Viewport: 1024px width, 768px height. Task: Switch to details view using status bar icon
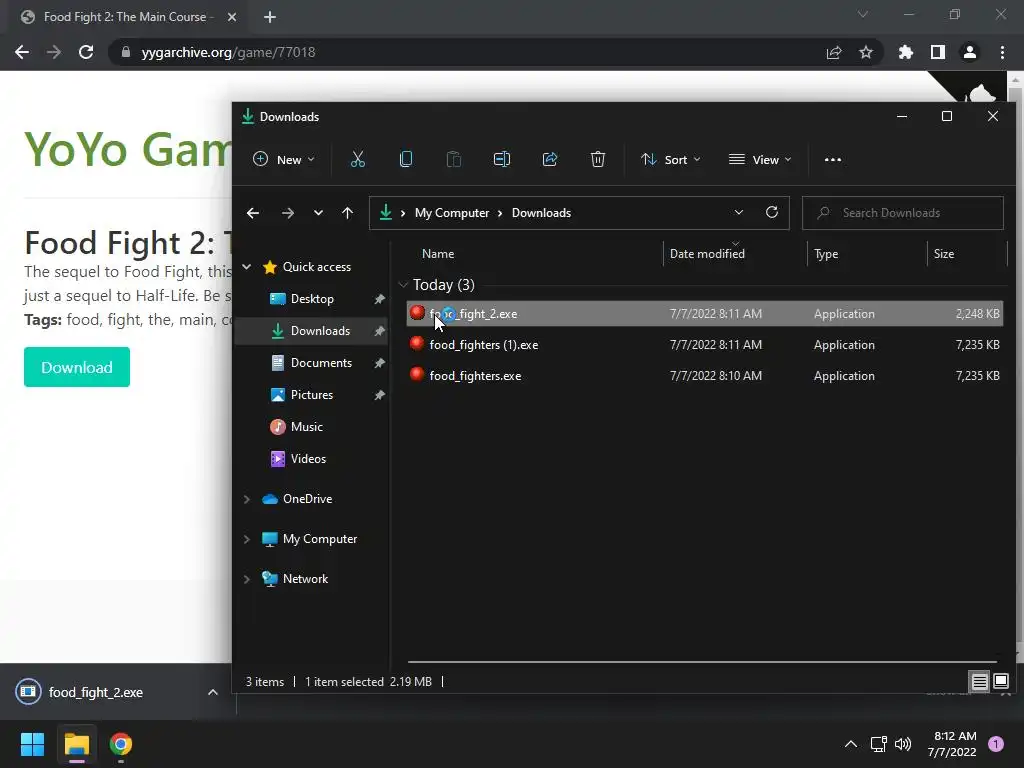pos(980,682)
